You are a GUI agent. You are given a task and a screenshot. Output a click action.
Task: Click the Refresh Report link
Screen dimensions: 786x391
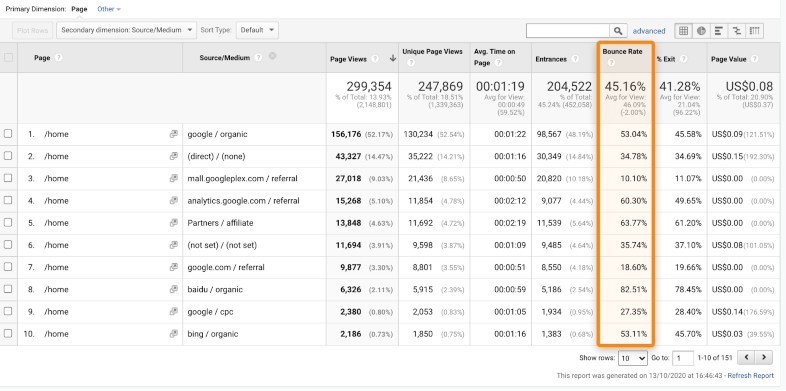750,375
